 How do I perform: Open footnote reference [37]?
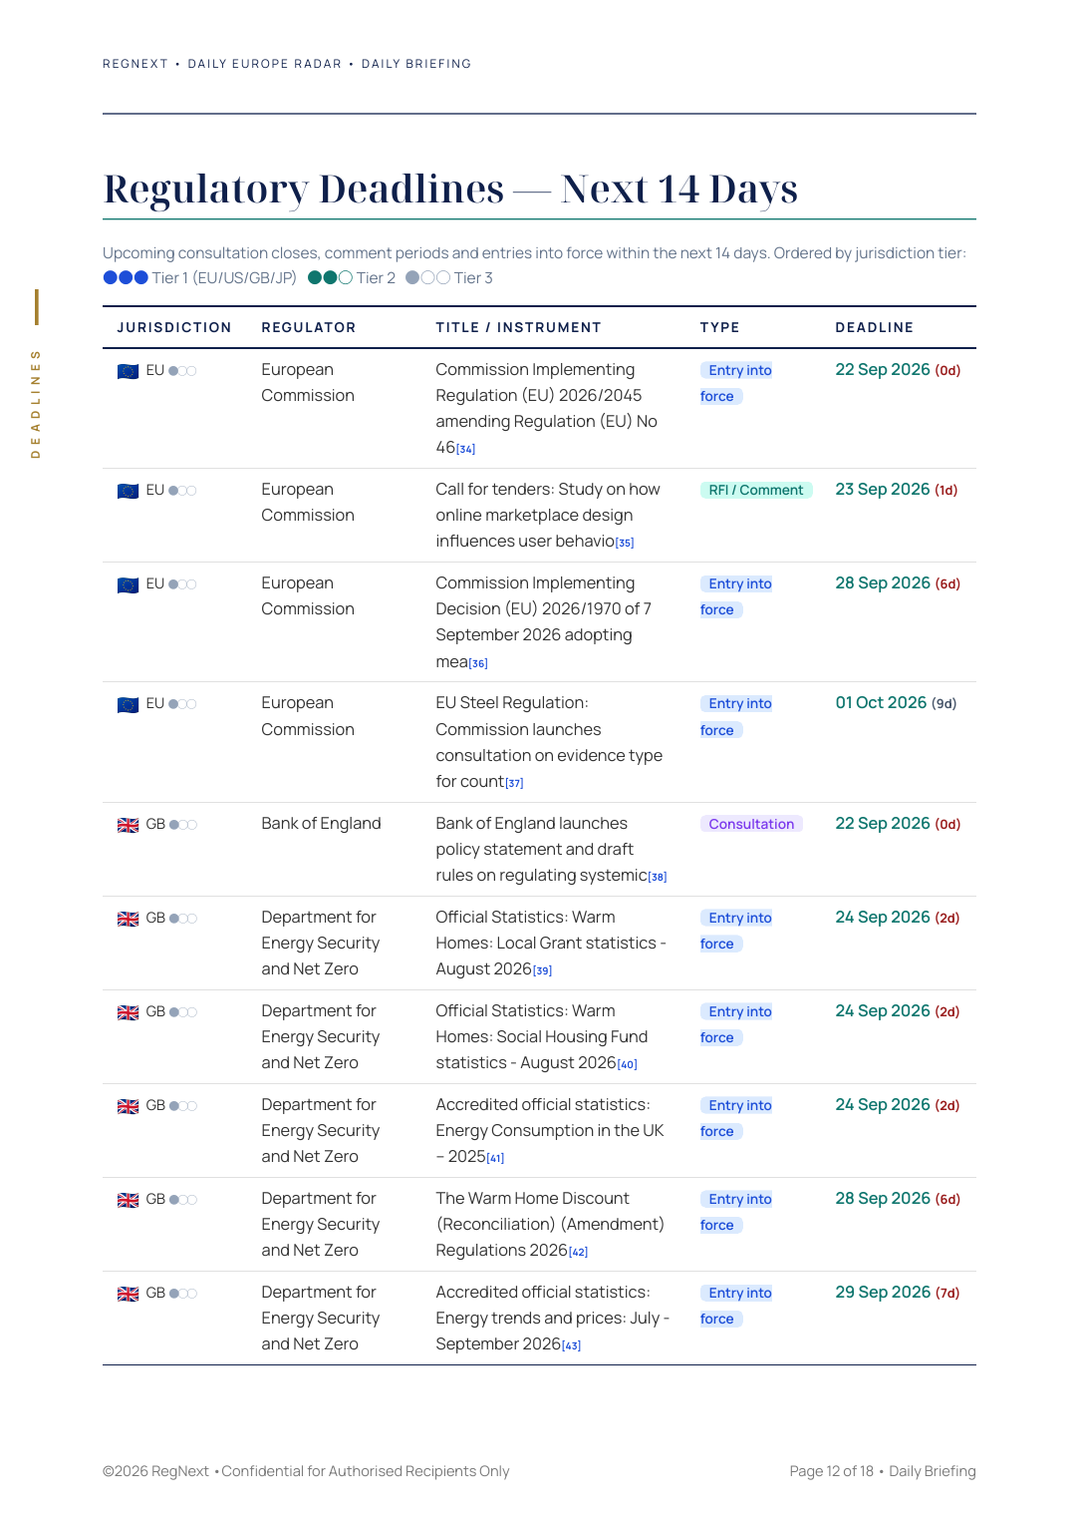point(514,783)
